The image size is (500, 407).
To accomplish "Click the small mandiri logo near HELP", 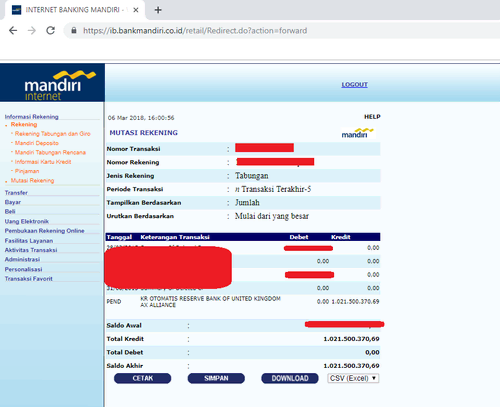I will pos(357,133).
